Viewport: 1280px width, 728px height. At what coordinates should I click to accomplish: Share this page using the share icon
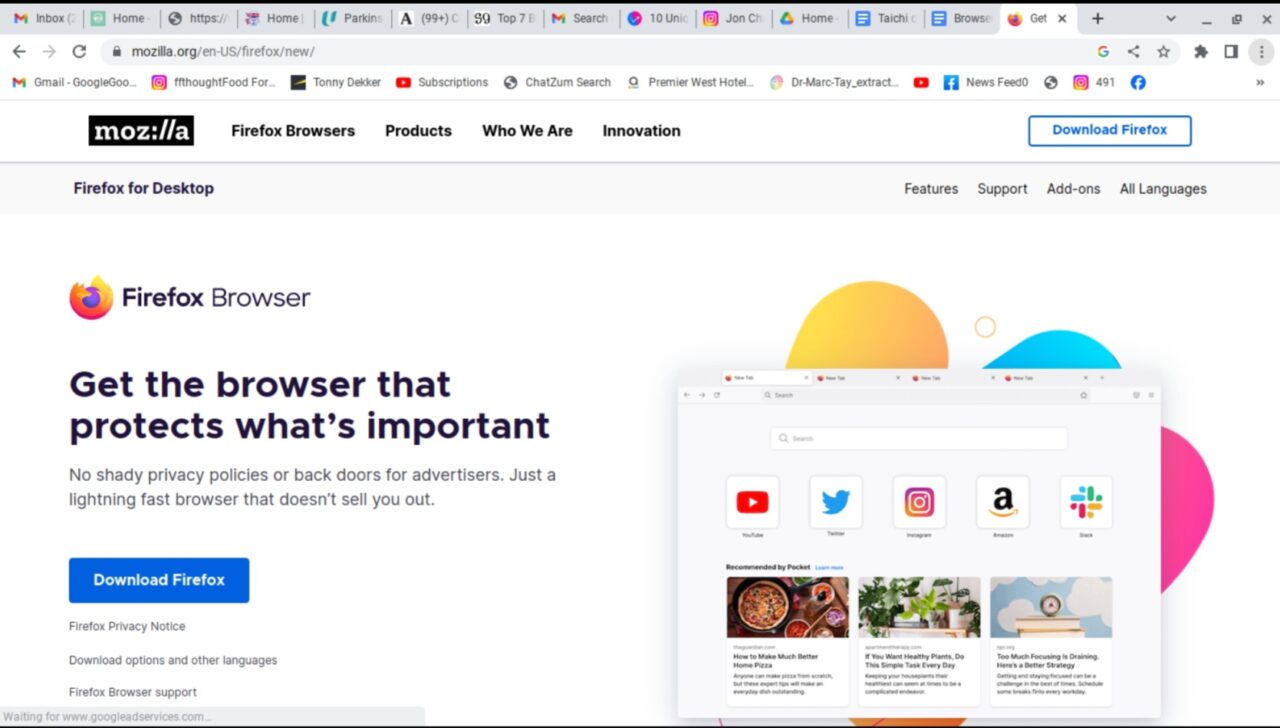click(1133, 51)
